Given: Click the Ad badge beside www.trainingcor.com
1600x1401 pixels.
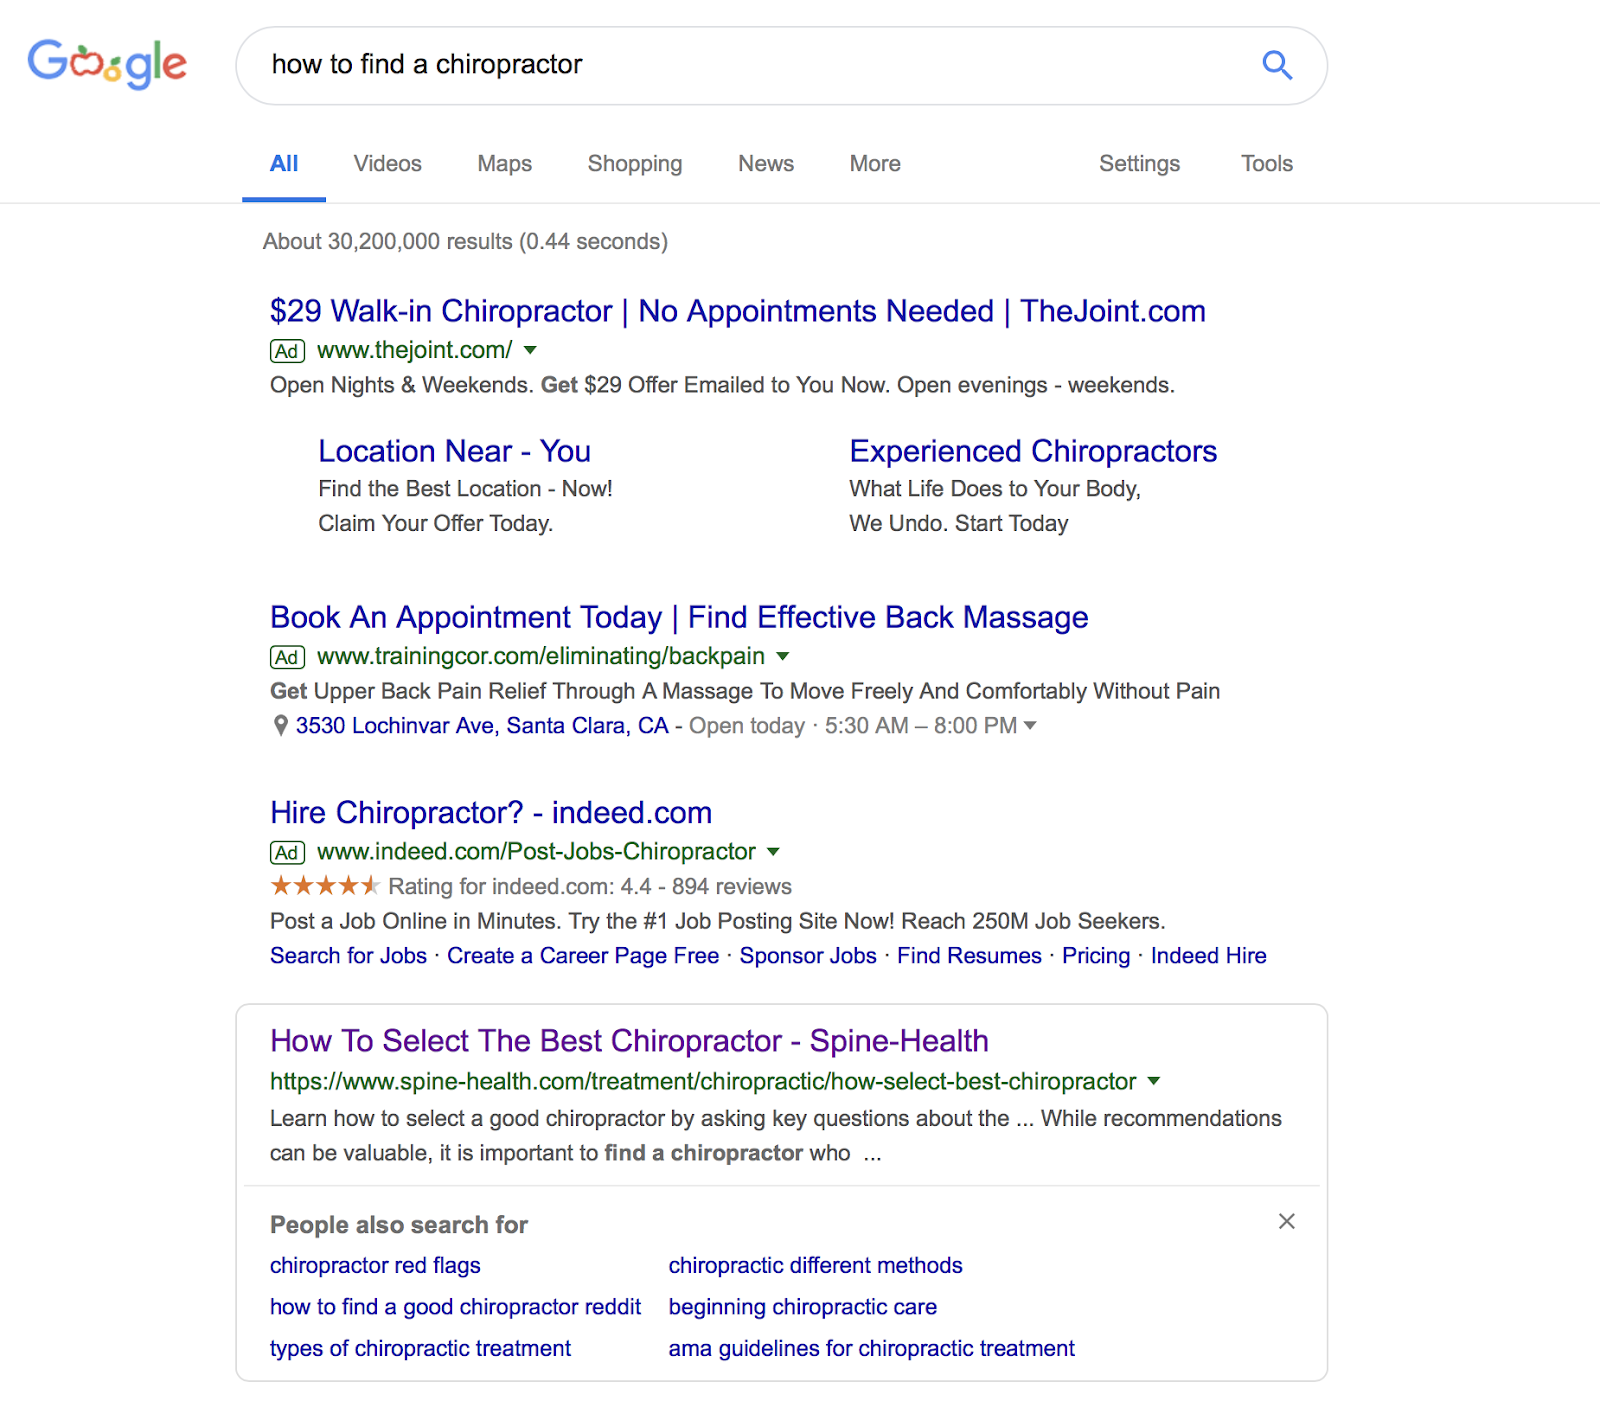Looking at the screenshot, I should coord(287,657).
